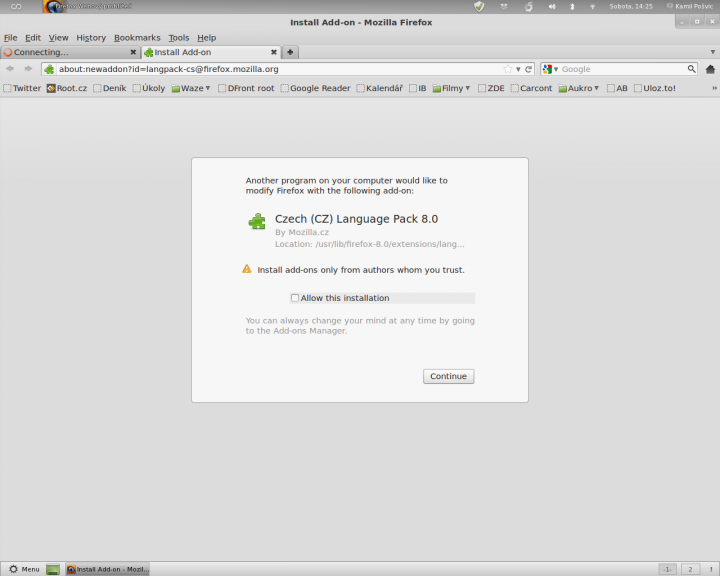Expand the Aukro bookmark folder
720x576 pixels.
[579, 88]
